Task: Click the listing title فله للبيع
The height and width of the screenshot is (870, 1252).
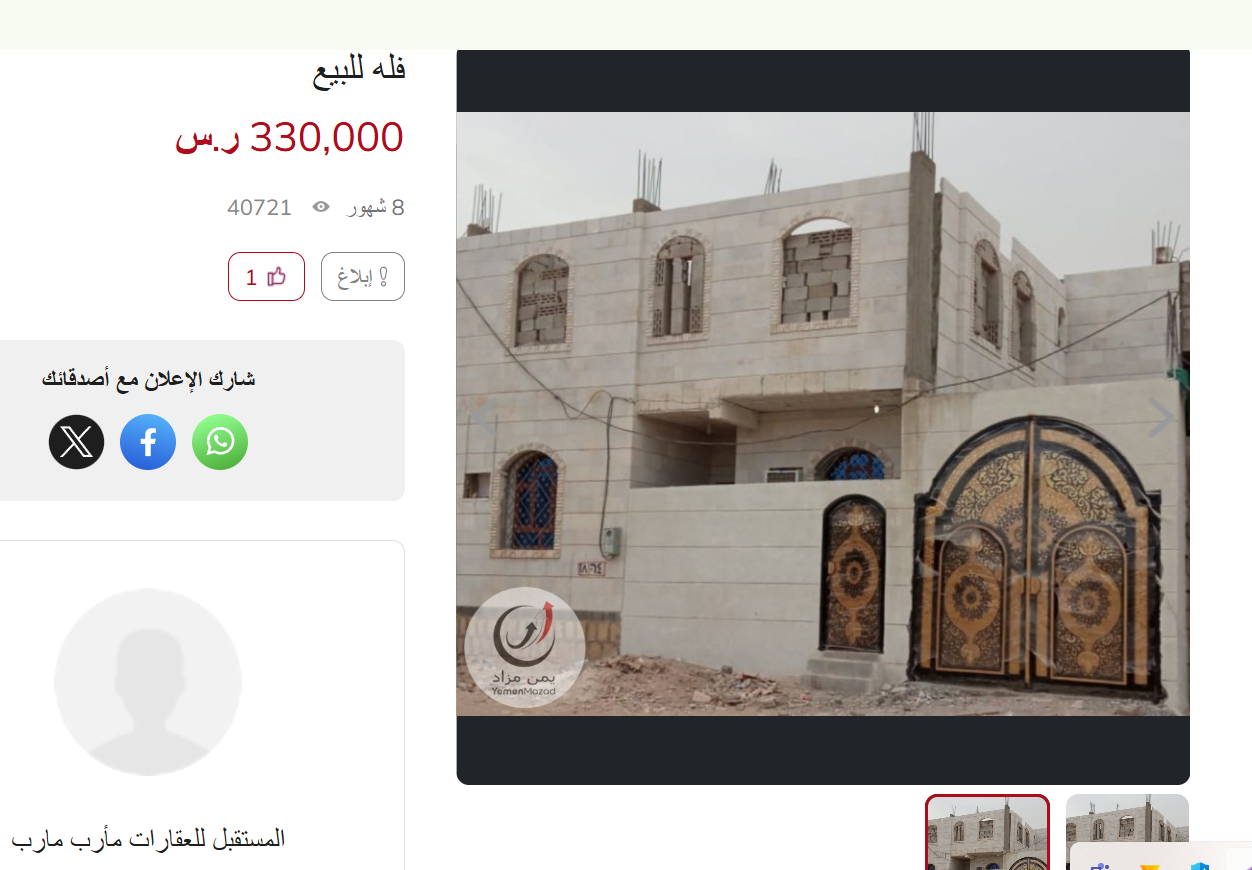Action: coord(359,70)
